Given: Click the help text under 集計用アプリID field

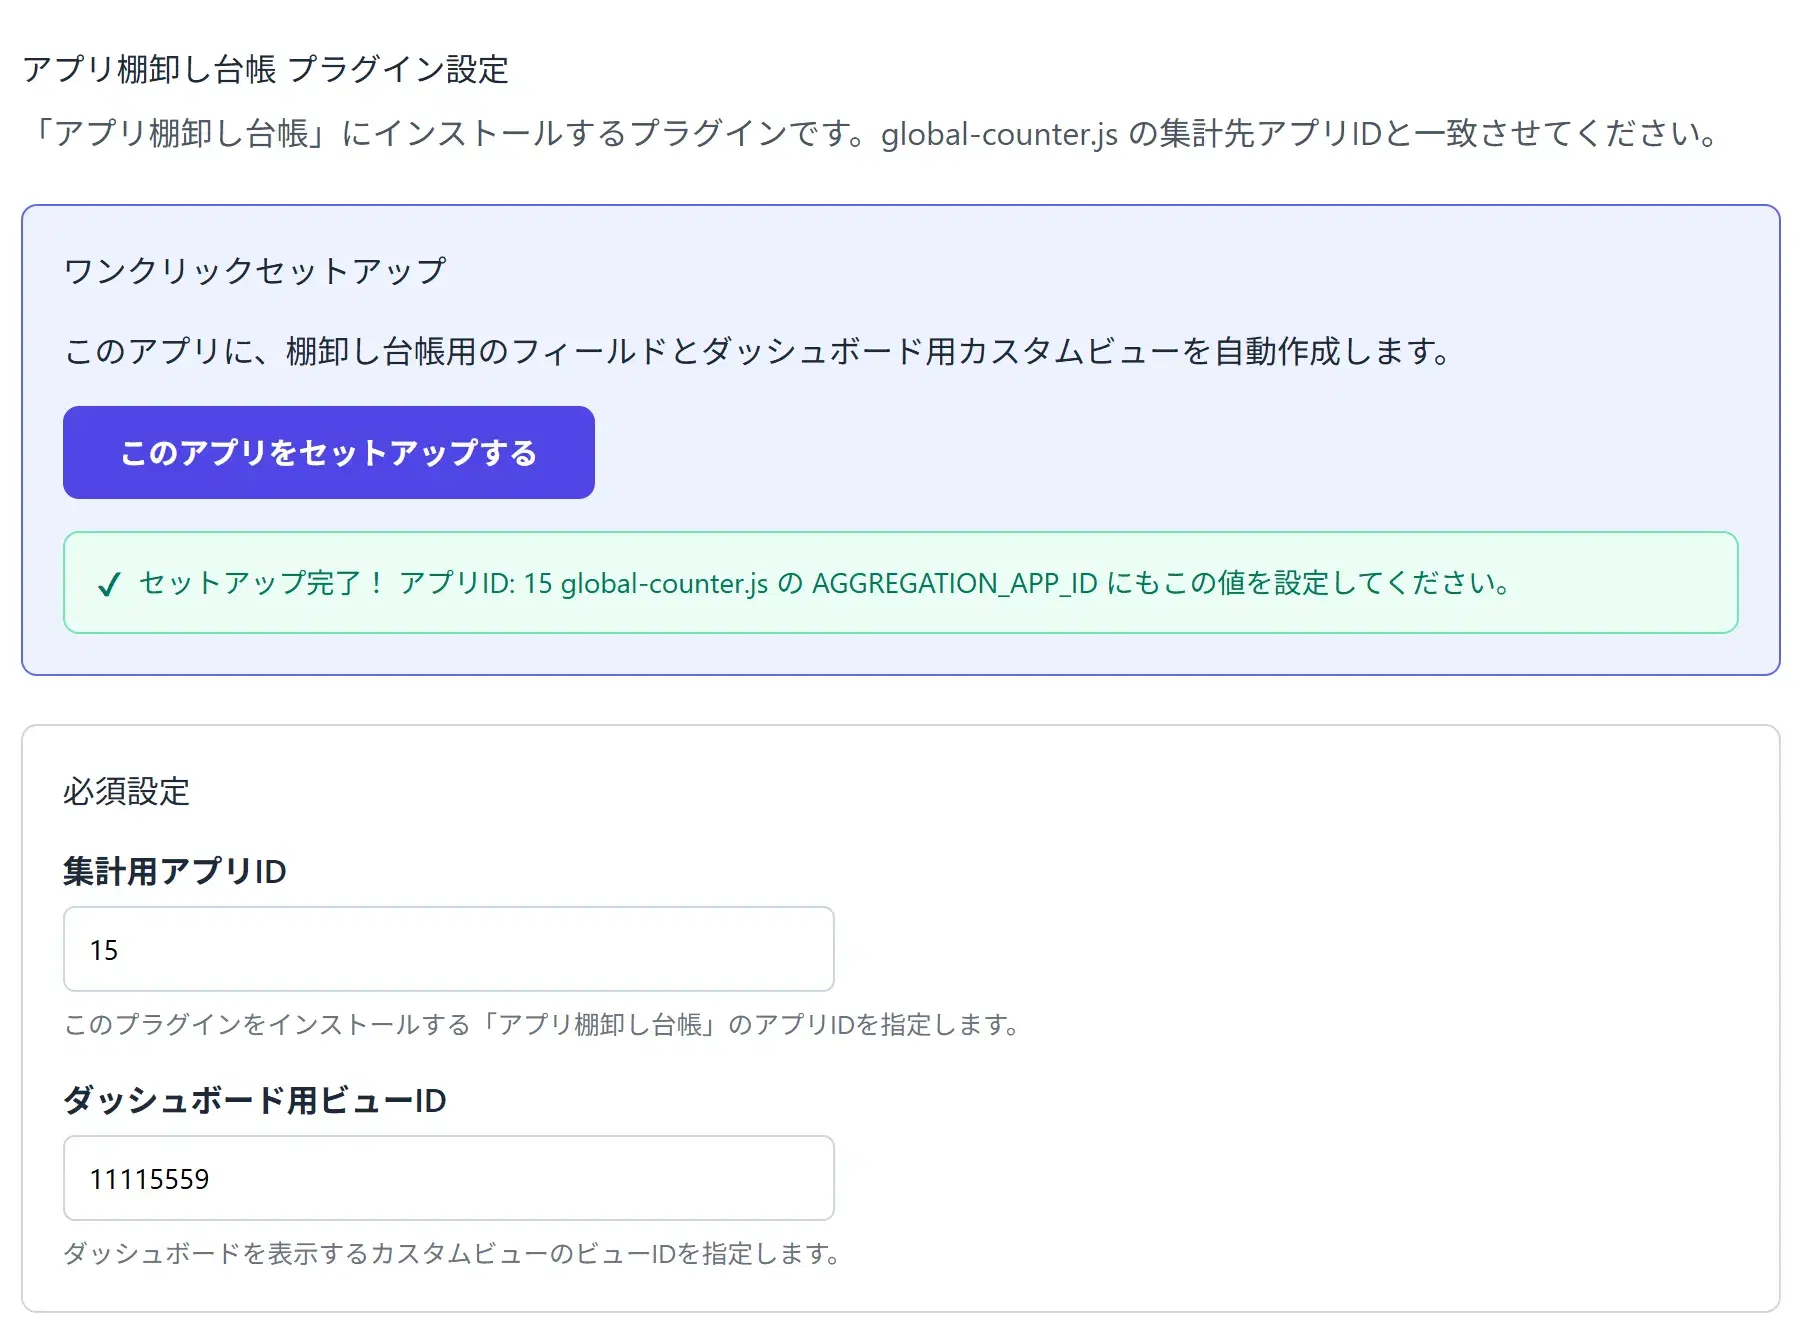Looking at the screenshot, I should [x=542, y=1024].
